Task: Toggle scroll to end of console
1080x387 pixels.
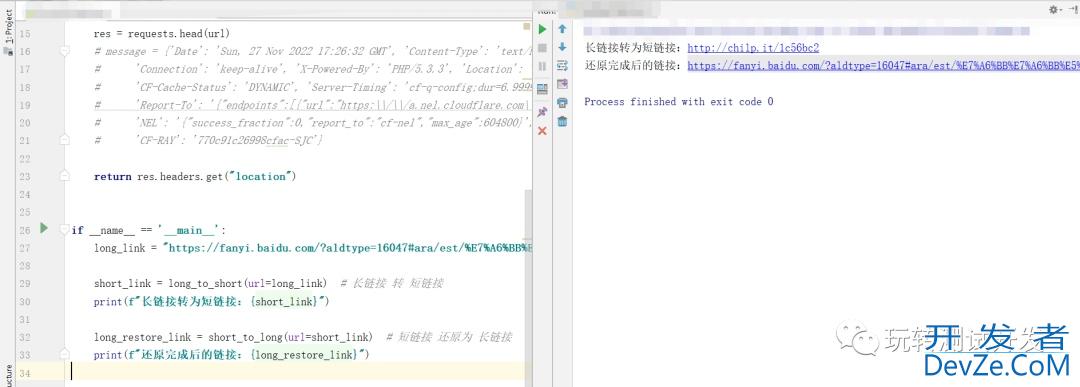Action: pos(562,84)
